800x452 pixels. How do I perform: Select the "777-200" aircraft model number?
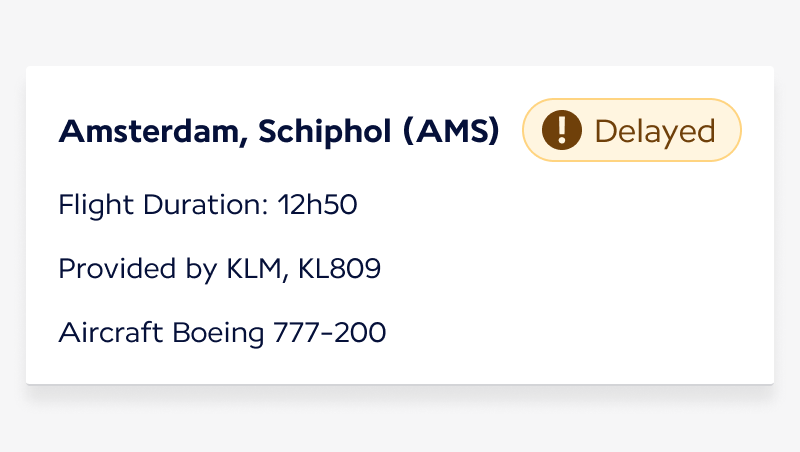329,332
